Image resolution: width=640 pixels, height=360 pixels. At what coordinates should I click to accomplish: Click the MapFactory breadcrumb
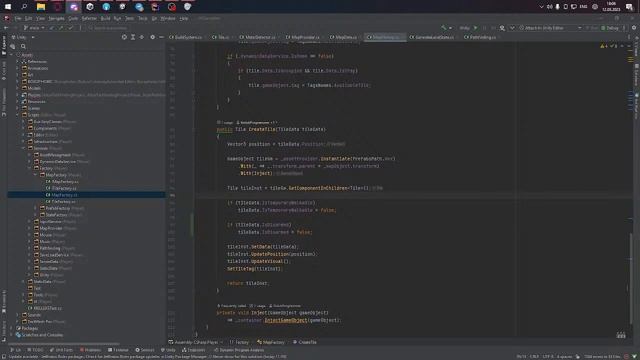pyautogui.click(x=271, y=342)
